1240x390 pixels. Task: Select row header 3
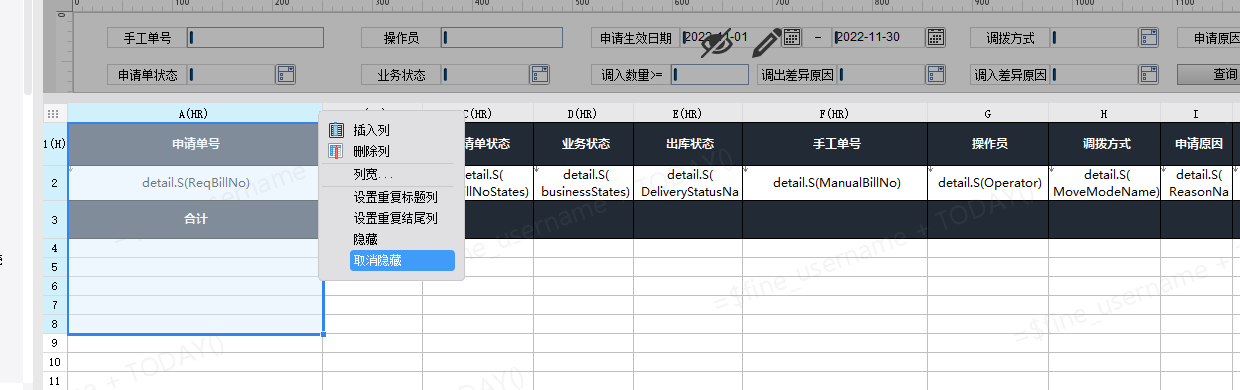point(54,219)
